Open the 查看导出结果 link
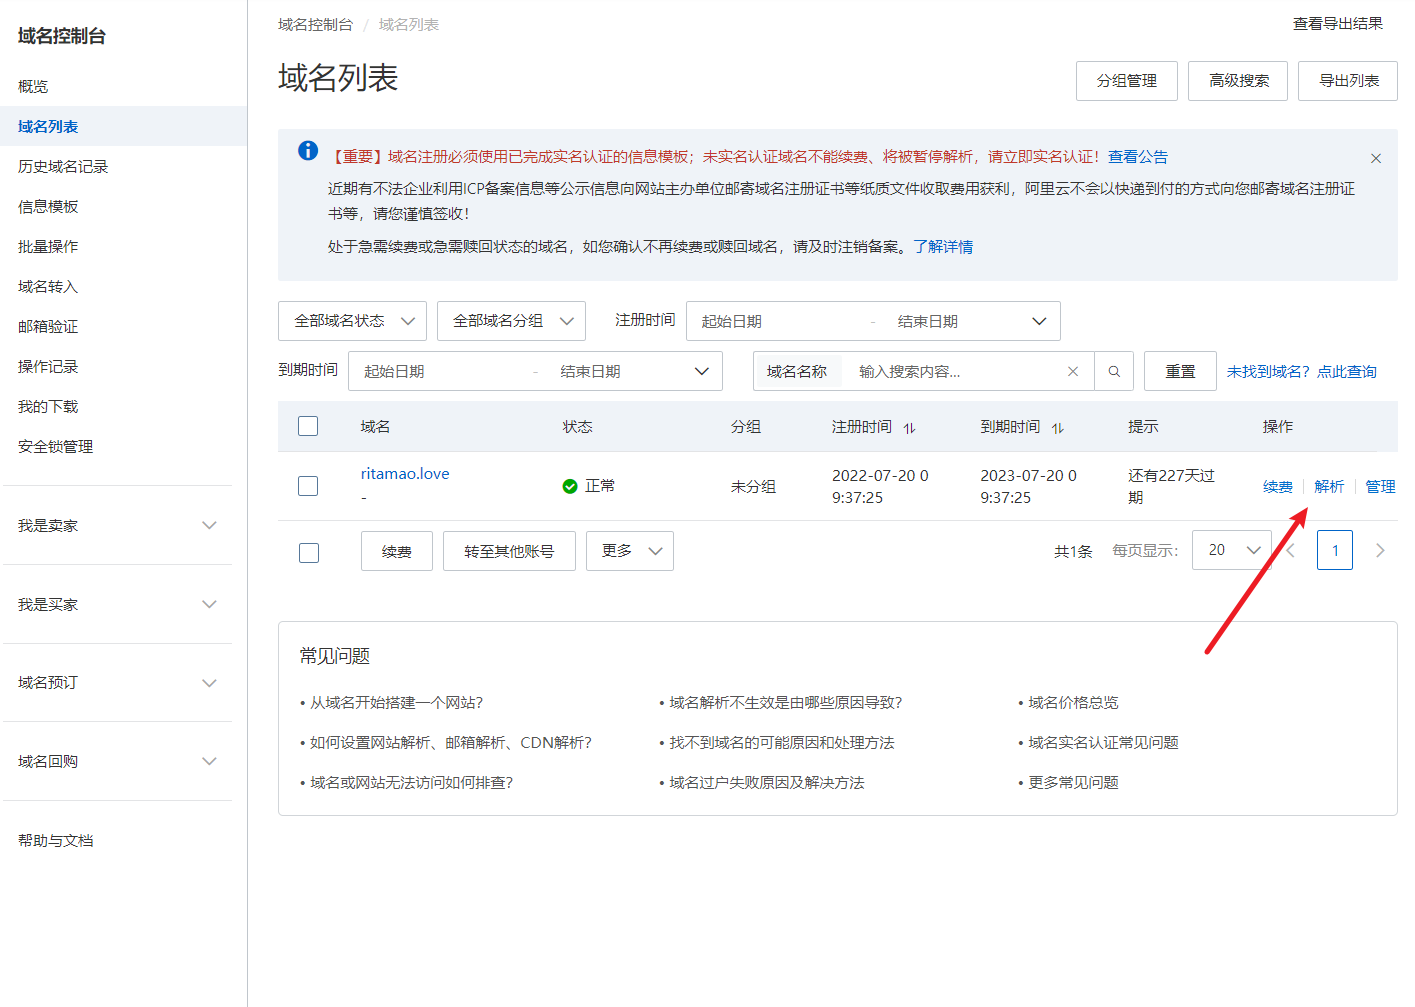1415x1007 pixels. tap(1338, 23)
